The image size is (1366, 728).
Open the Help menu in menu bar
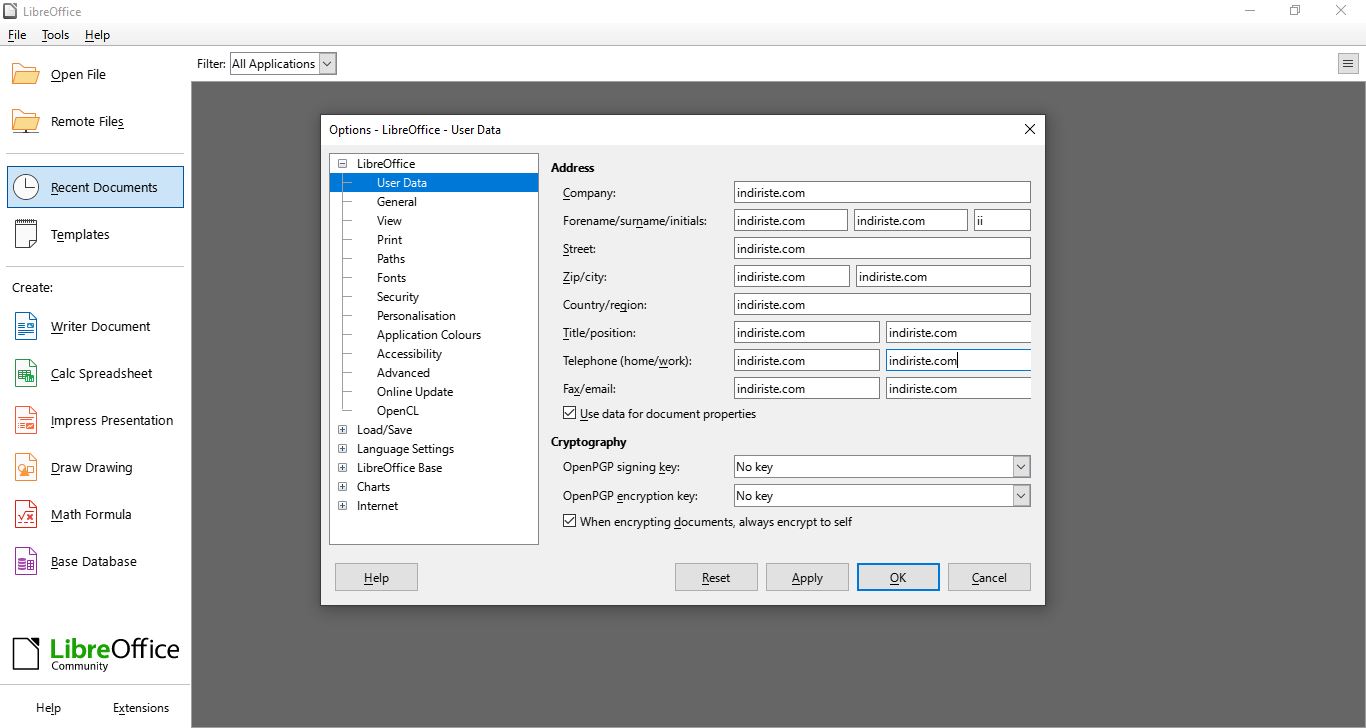coord(97,35)
